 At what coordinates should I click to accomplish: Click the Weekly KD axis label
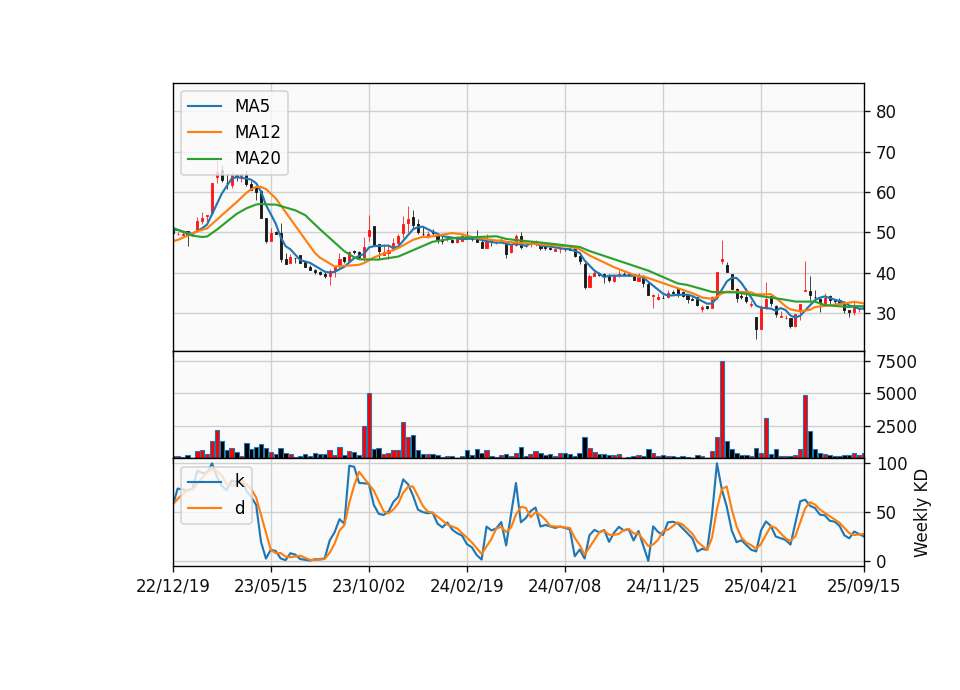[920, 513]
